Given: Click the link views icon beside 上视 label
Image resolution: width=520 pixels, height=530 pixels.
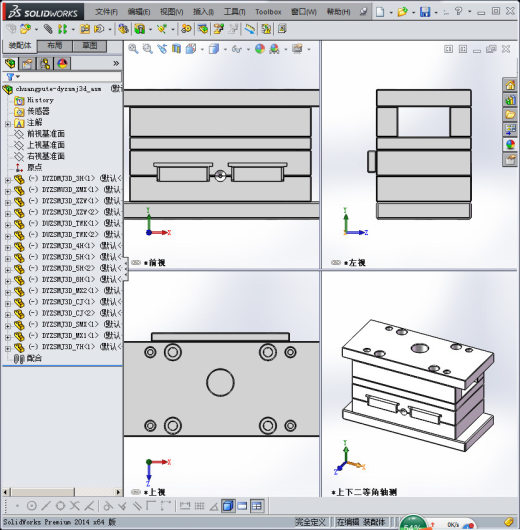Looking at the screenshot, I should pos(136,492).
